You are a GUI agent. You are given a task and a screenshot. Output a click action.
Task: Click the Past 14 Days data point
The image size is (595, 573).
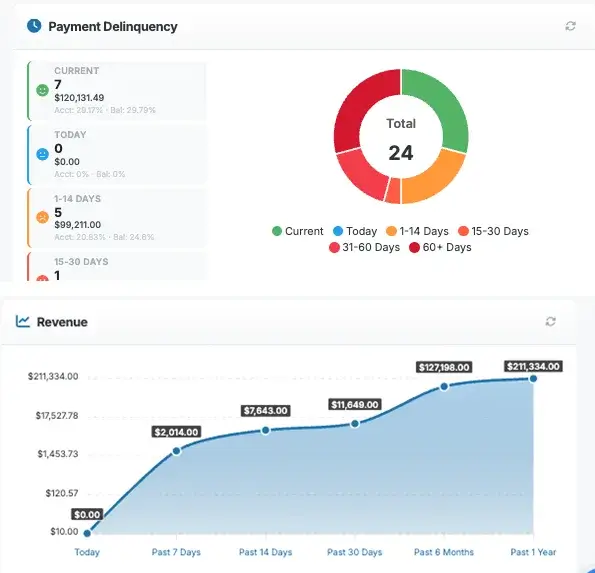266,430
